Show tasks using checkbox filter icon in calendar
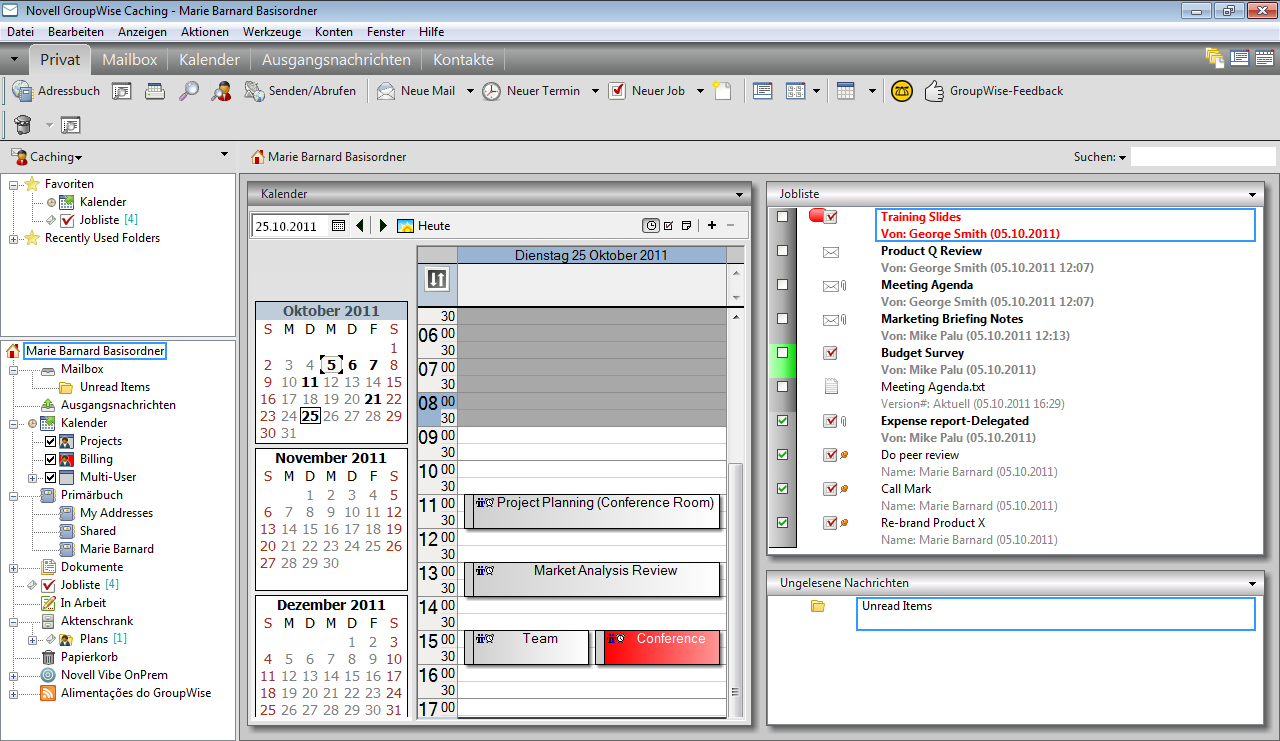1280x741 pixels. pyautogui.click(x=669, y=226)
